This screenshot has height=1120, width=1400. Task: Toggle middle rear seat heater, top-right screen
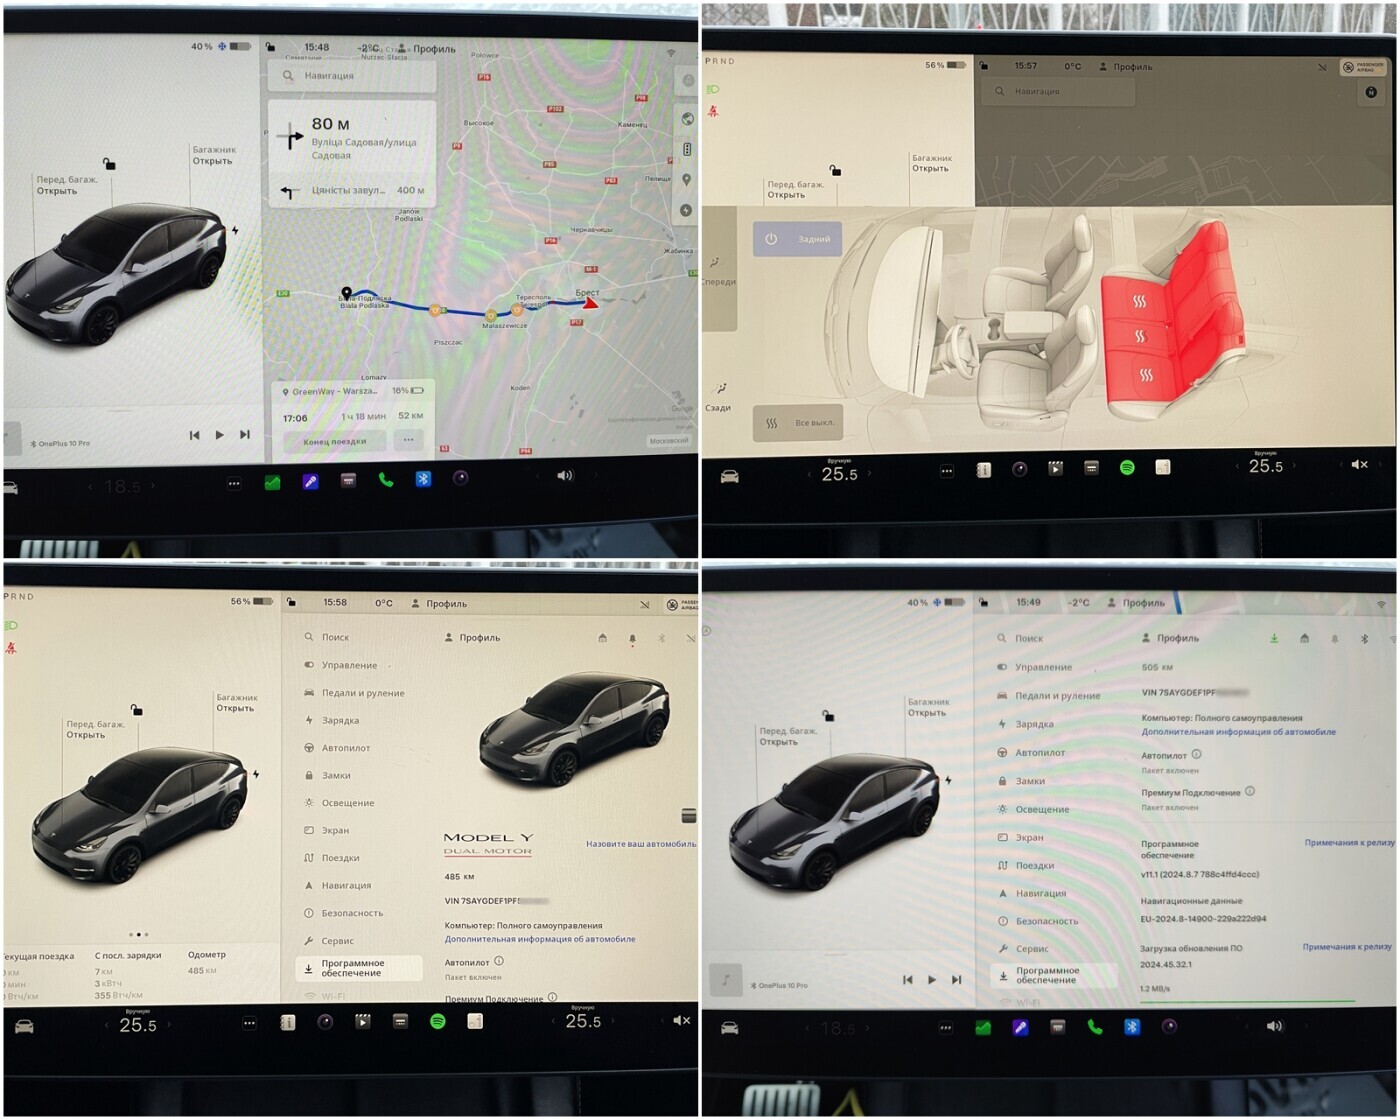(x=1140, y=337)
